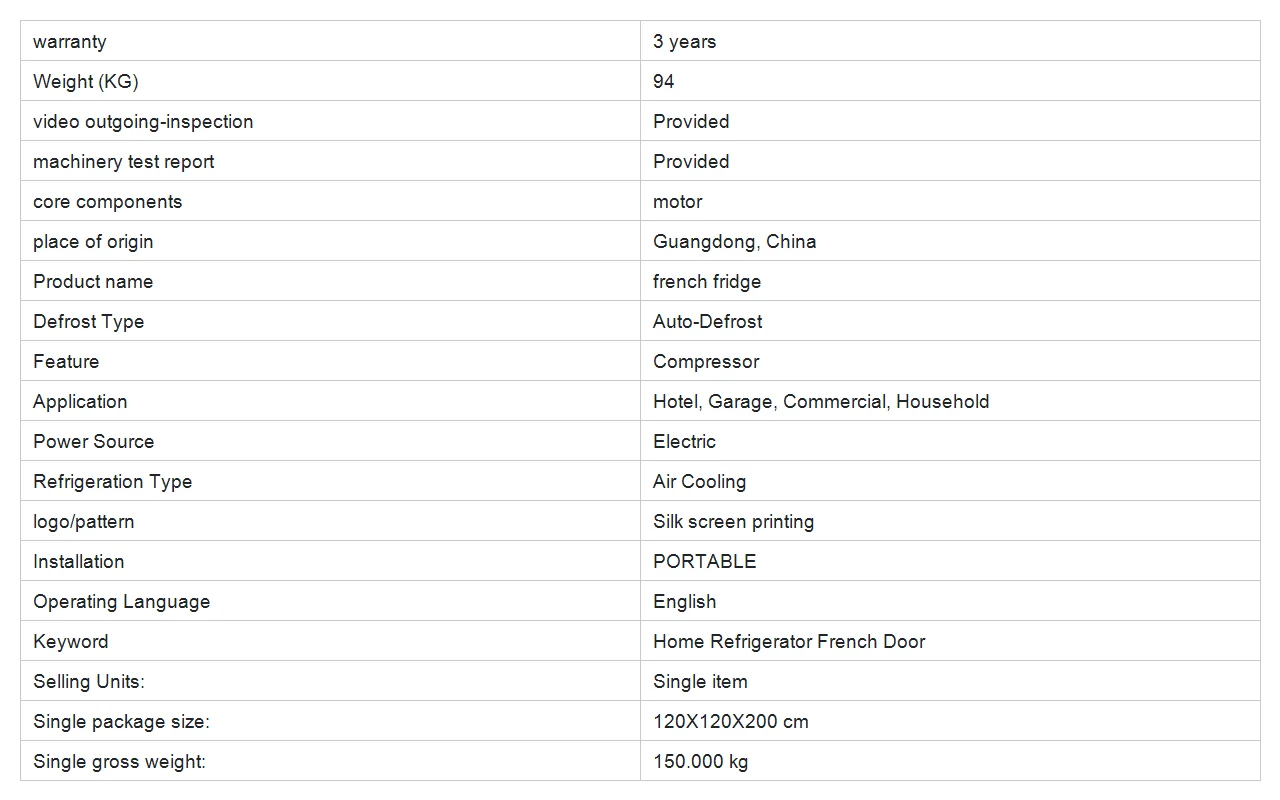Viewport: 1280px width, 800px height.
Task: Select the "video outgoing-inspection" label
Action: tap(143, 121)
